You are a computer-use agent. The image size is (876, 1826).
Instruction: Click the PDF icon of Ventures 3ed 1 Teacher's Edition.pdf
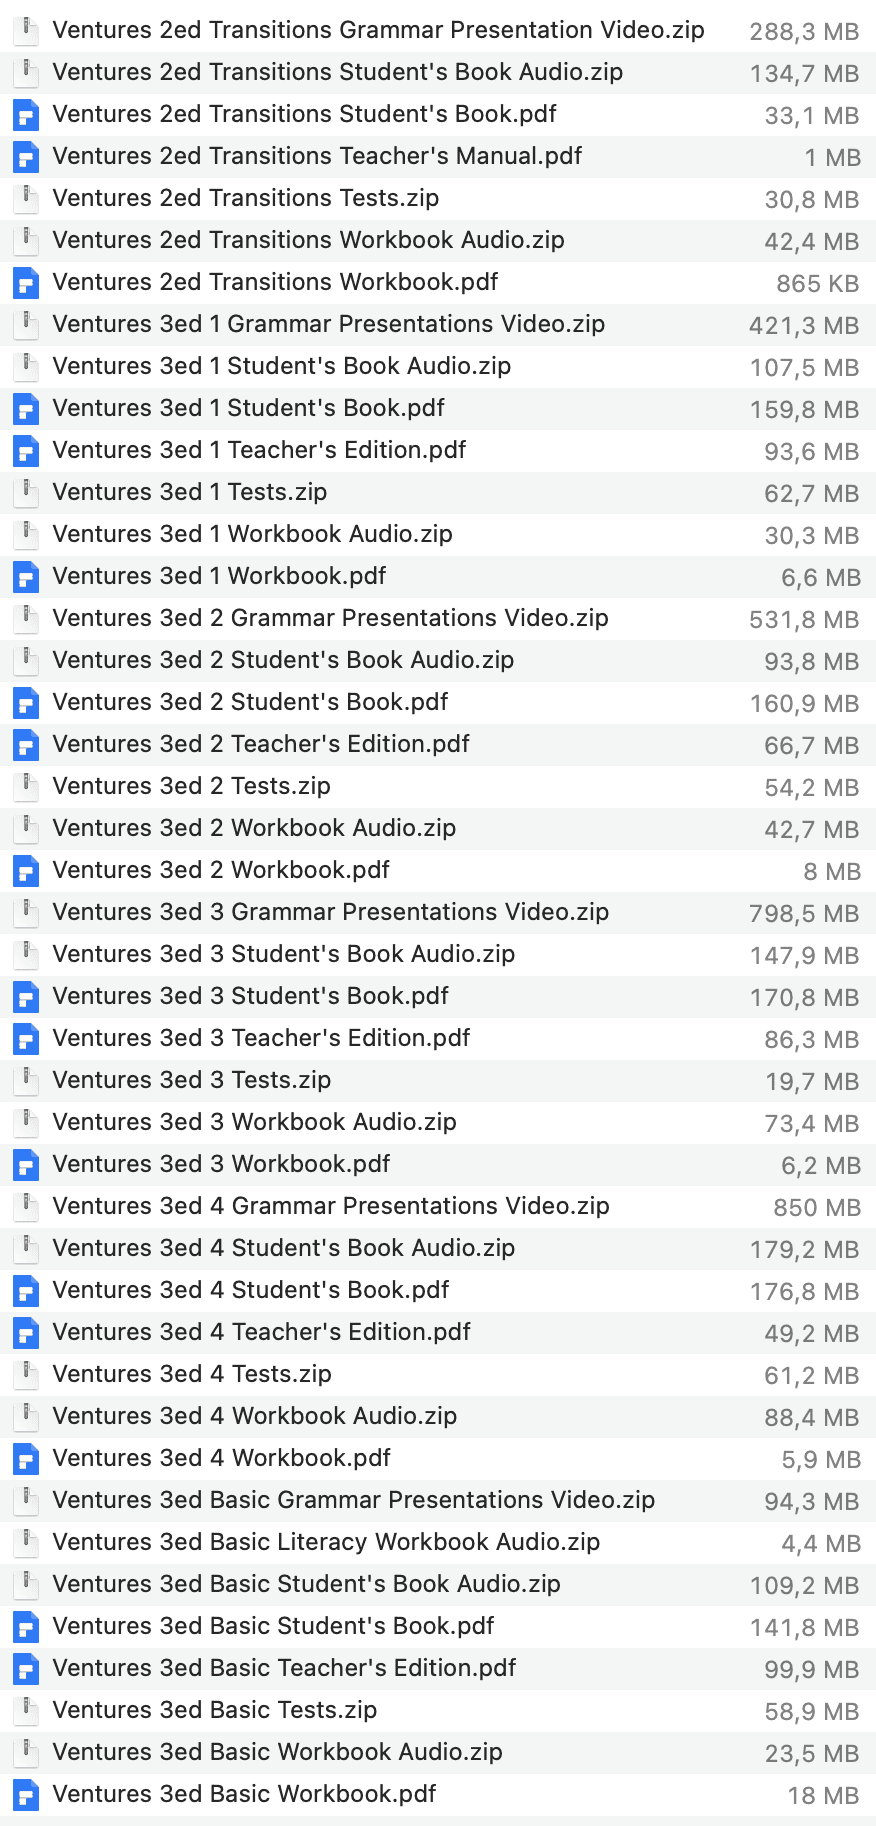26,451
